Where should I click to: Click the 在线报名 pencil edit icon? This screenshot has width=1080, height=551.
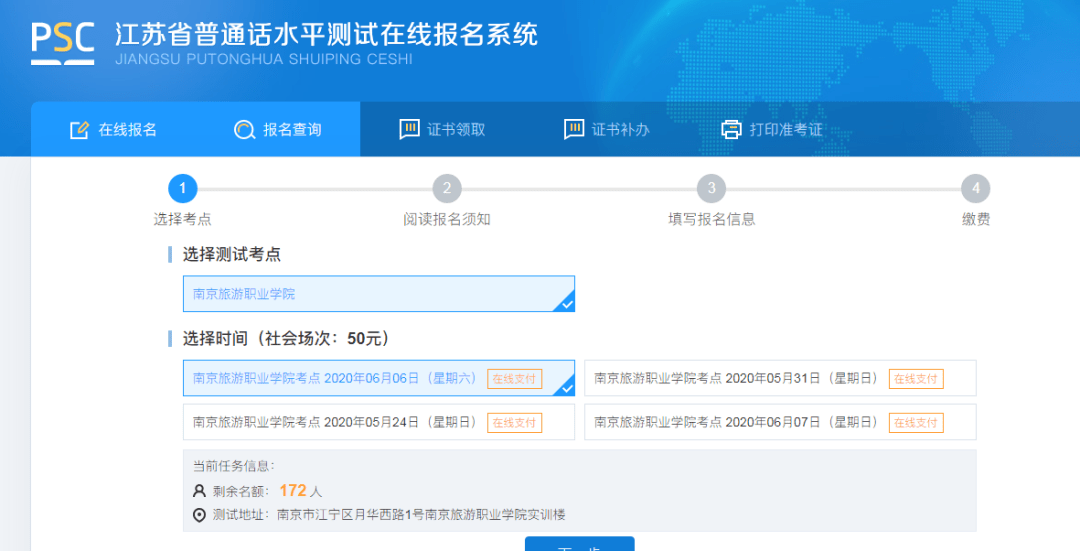pos(79,129)
